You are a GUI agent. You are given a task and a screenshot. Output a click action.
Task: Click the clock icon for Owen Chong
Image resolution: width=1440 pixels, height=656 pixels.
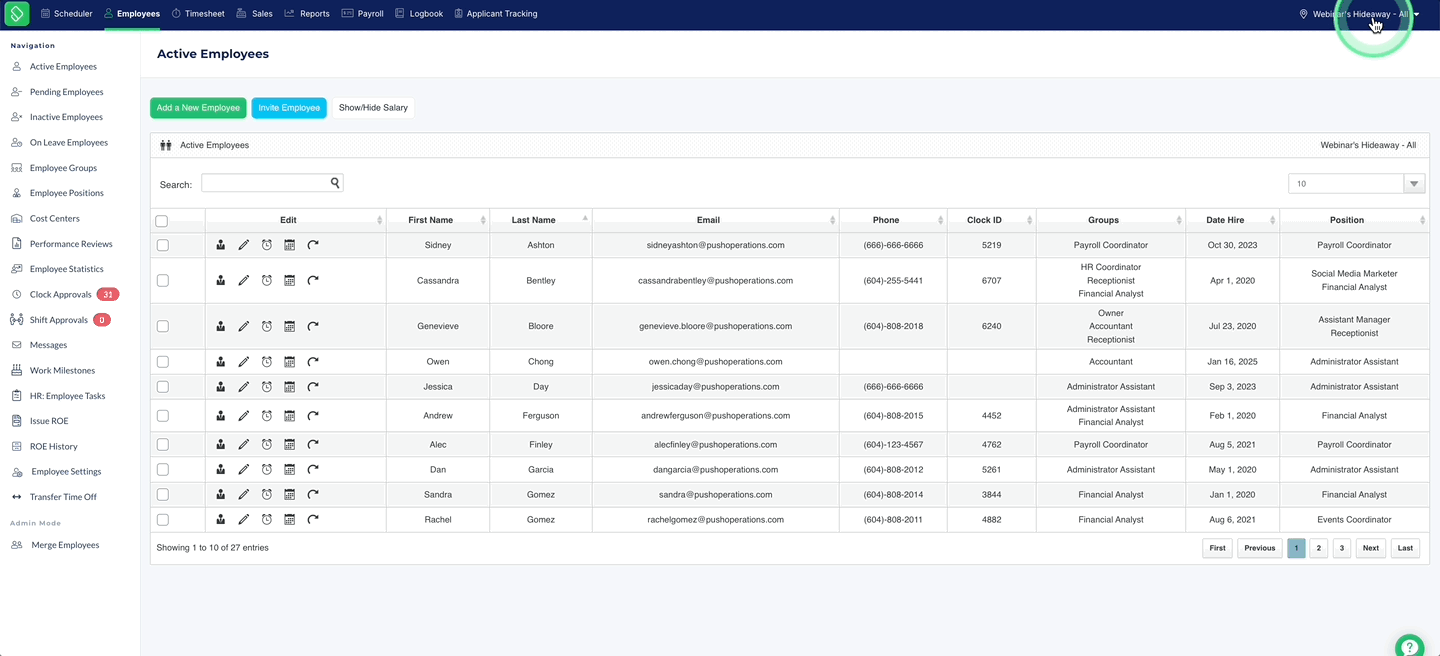click(267, 362)
